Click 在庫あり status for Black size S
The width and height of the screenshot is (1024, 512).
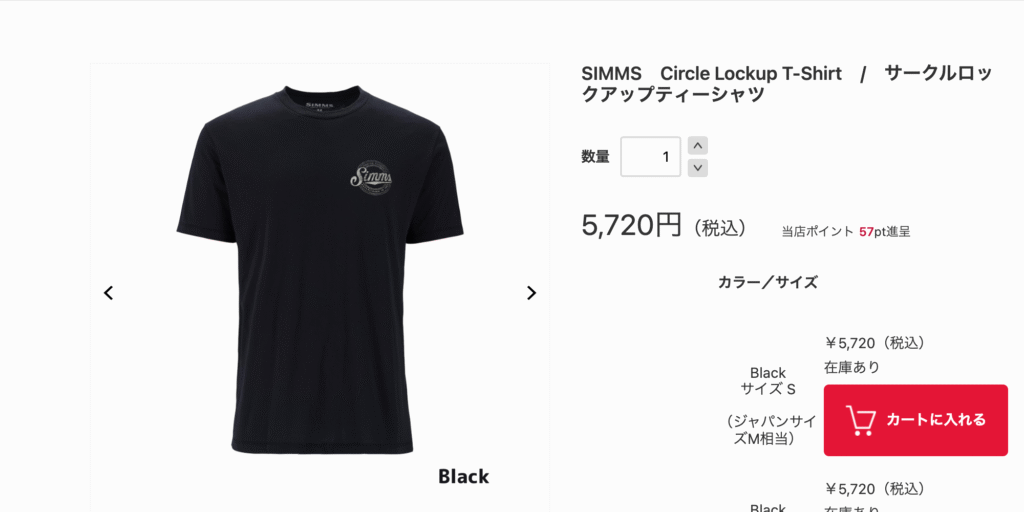(x=852, y=368)
